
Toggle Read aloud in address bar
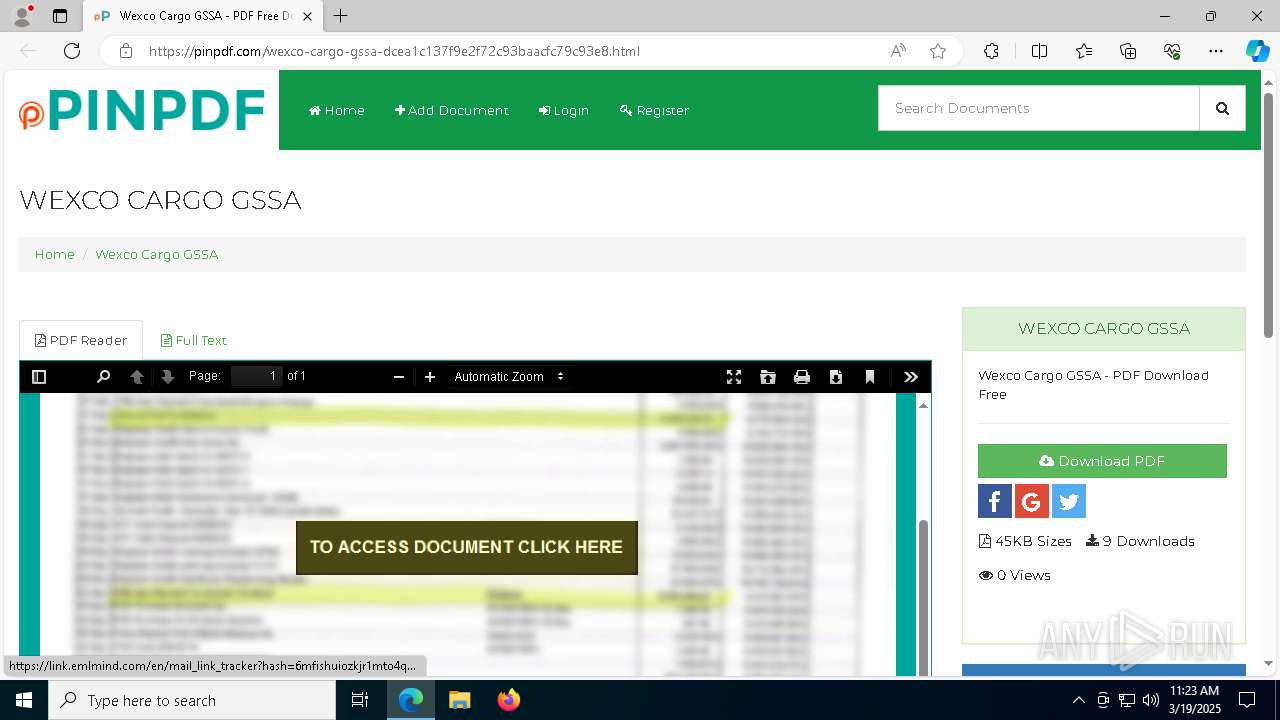(x=898, y=51)
